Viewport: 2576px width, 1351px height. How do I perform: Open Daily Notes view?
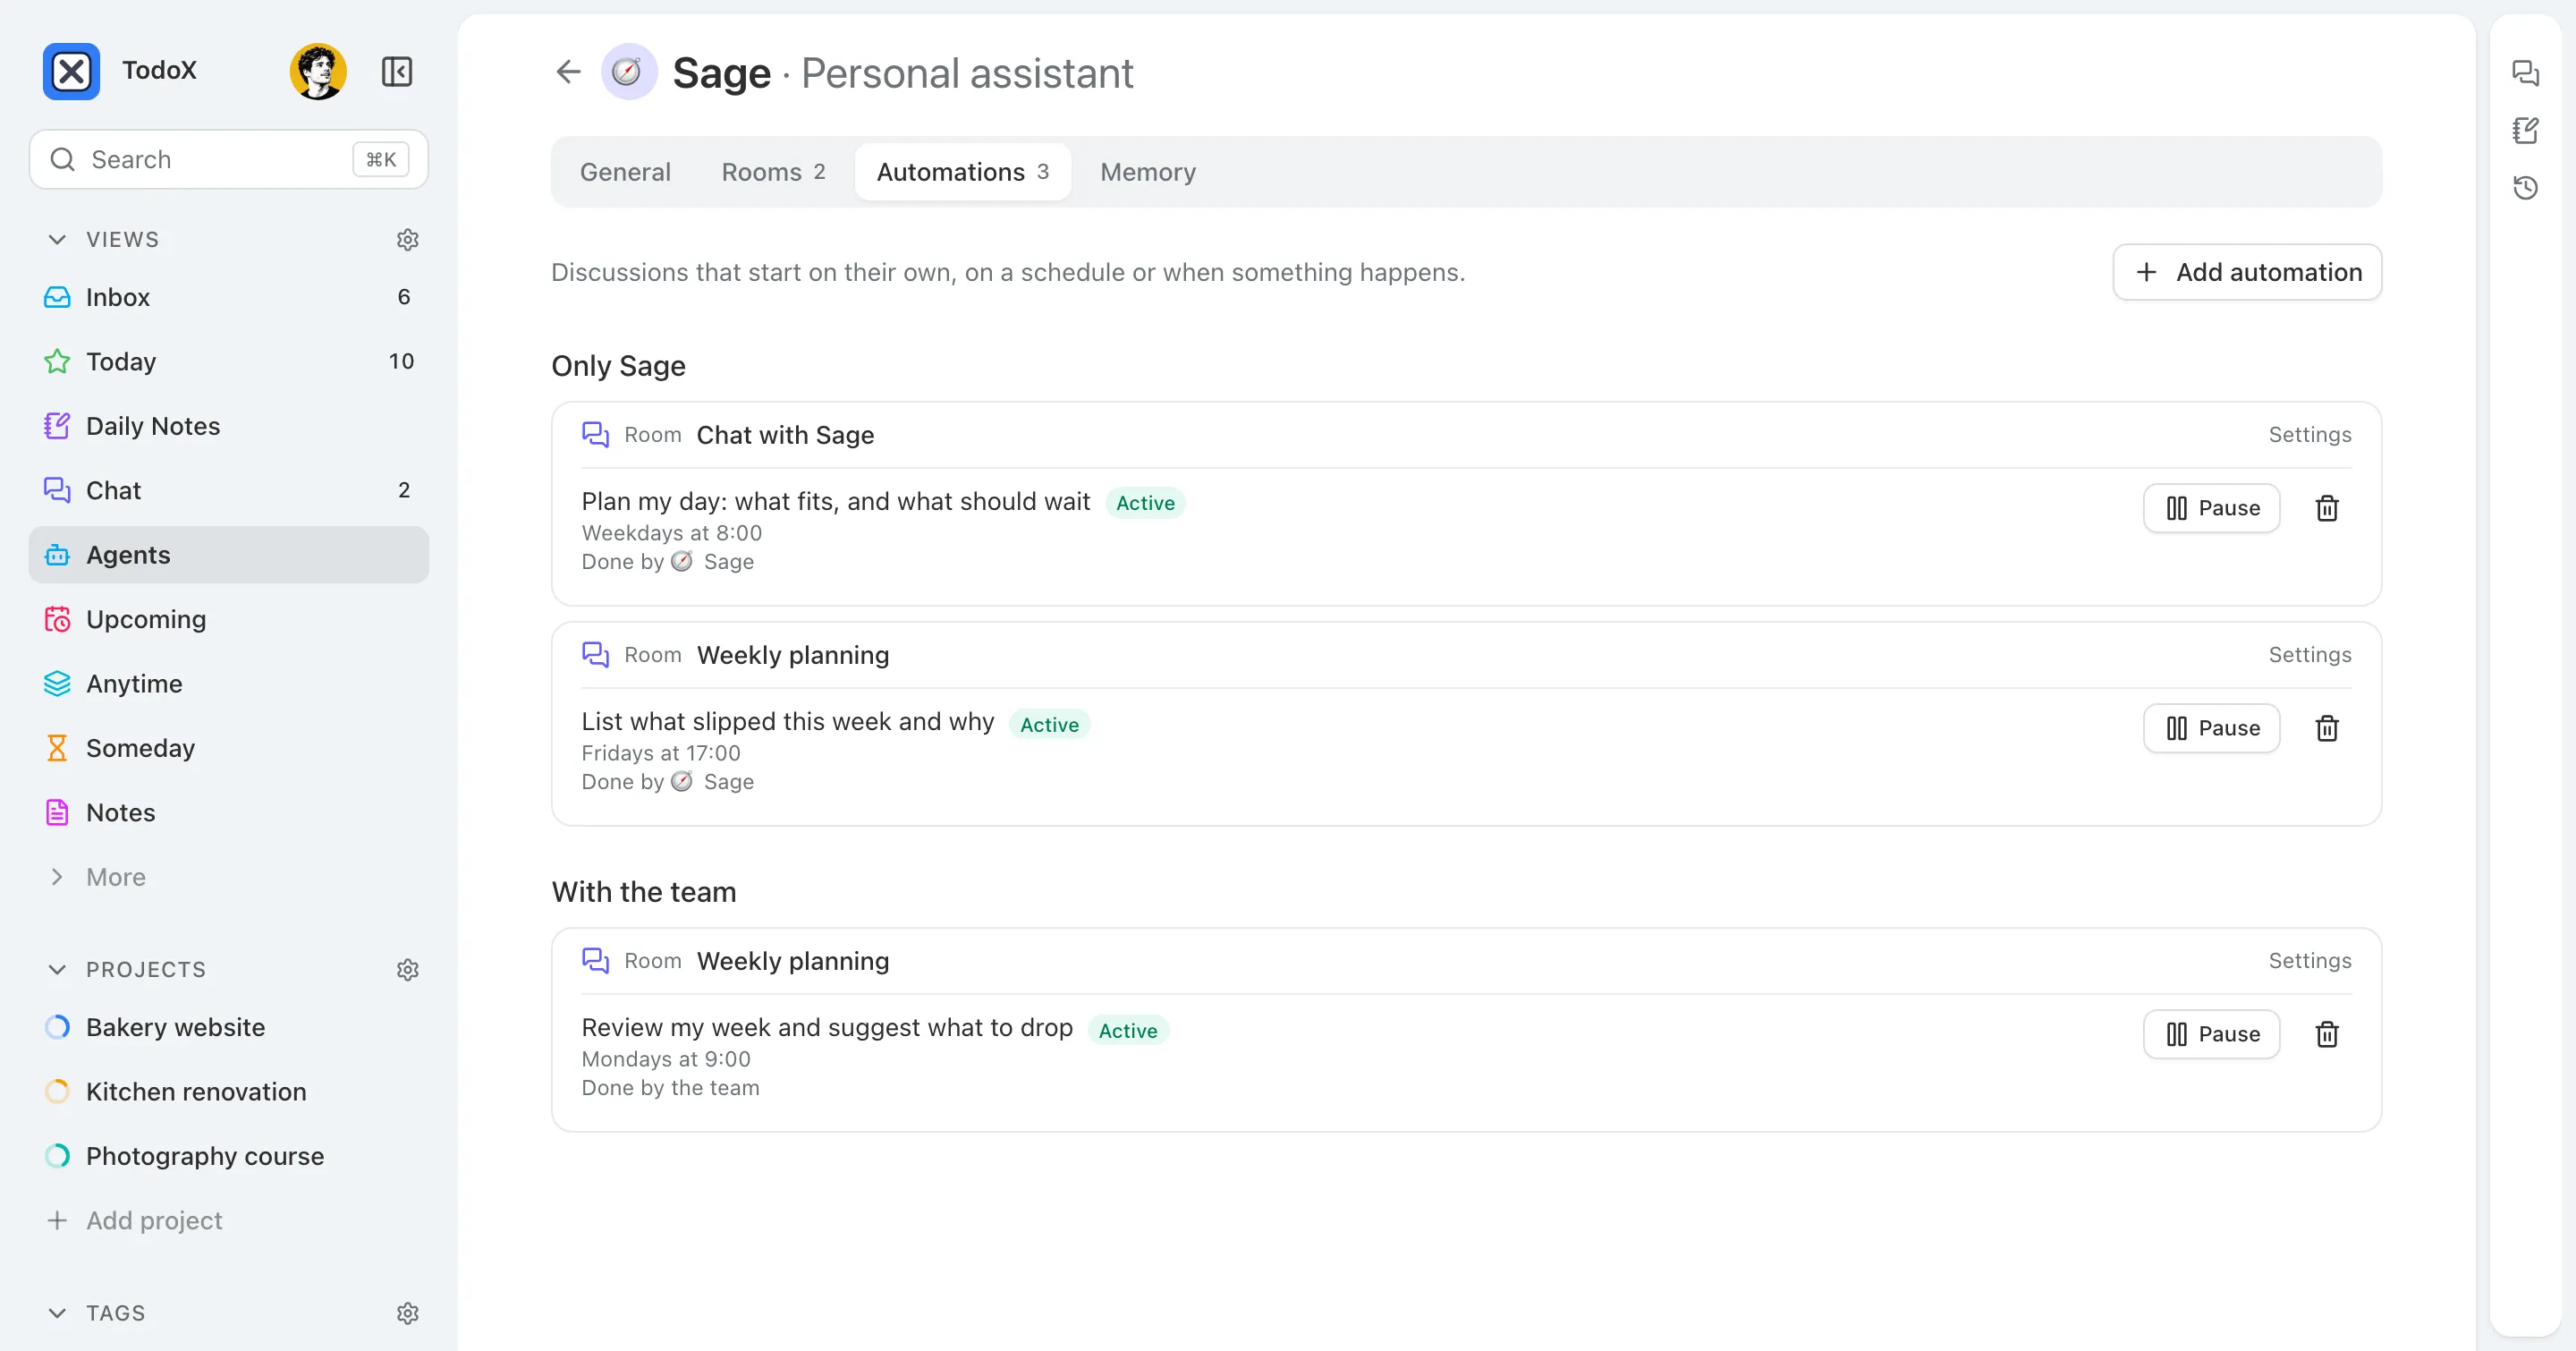click(x=229, y=426)
